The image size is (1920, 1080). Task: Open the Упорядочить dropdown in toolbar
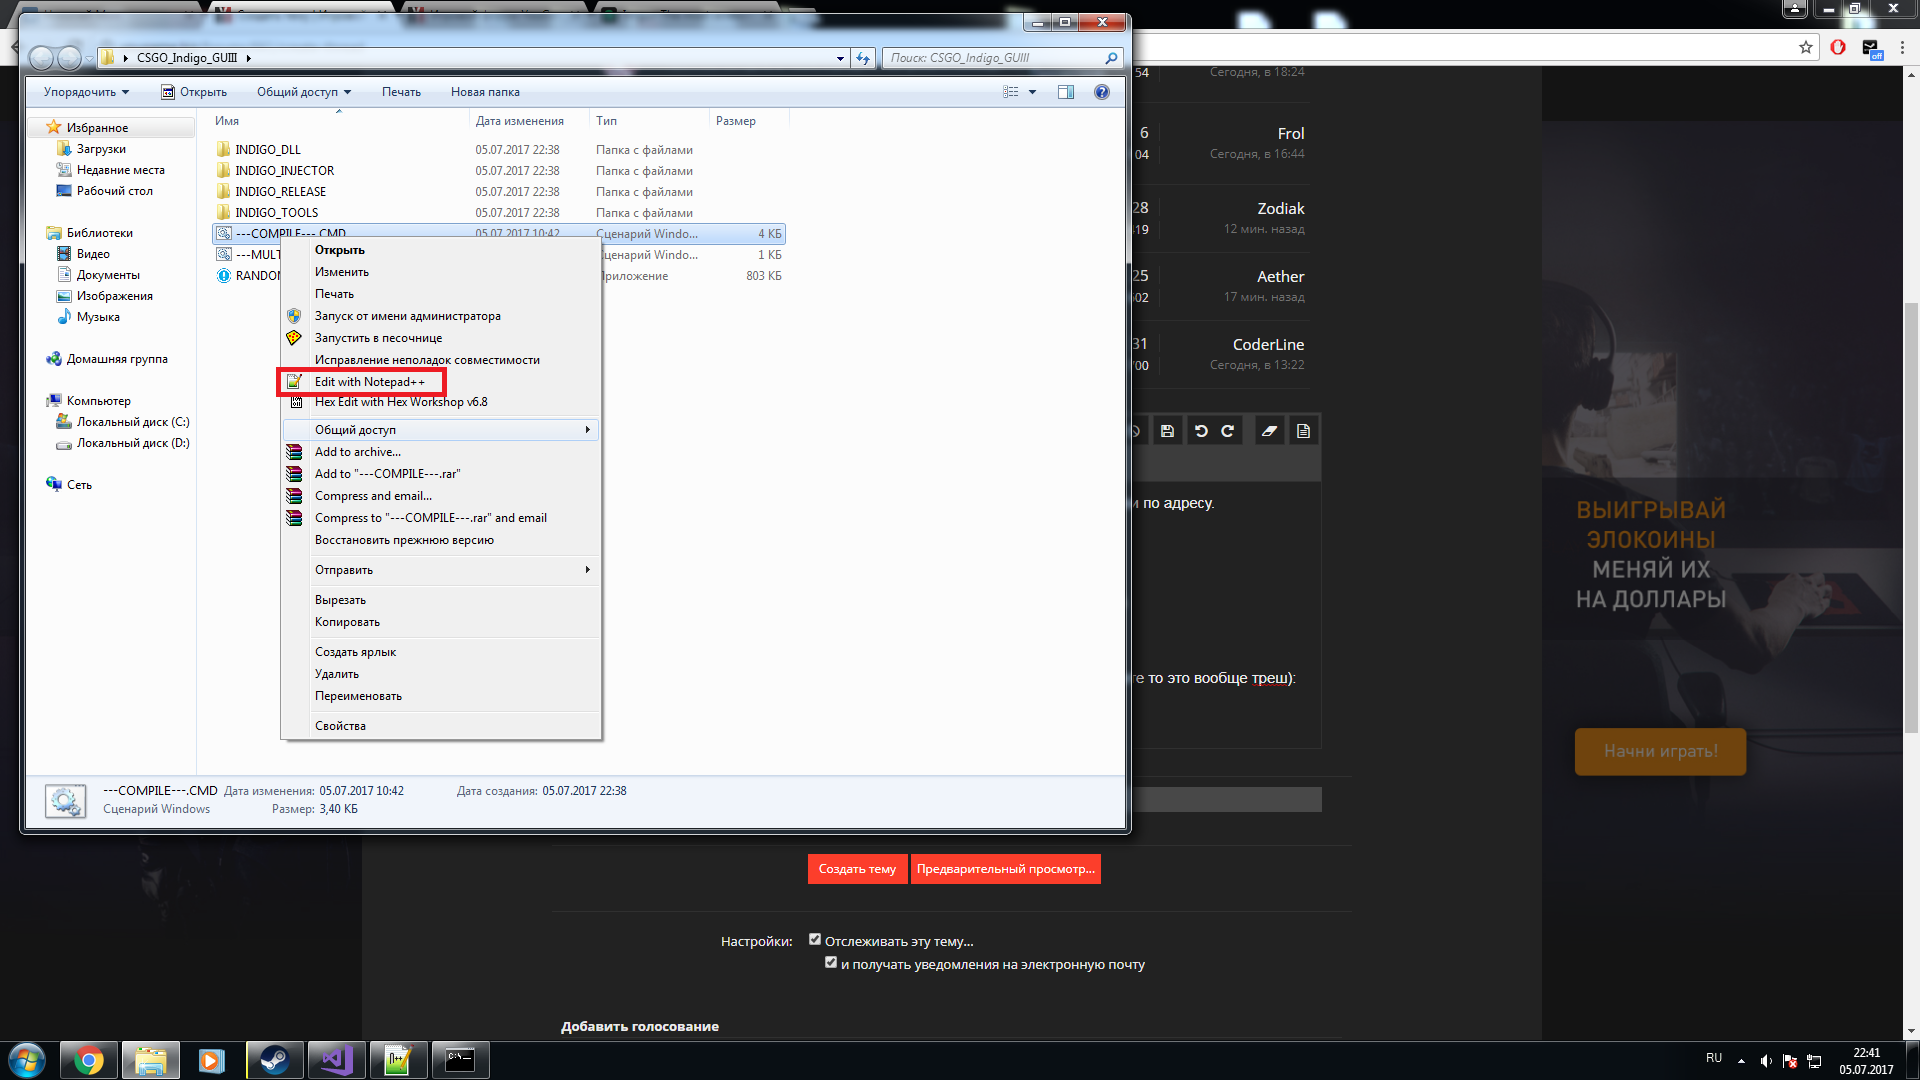86,92
